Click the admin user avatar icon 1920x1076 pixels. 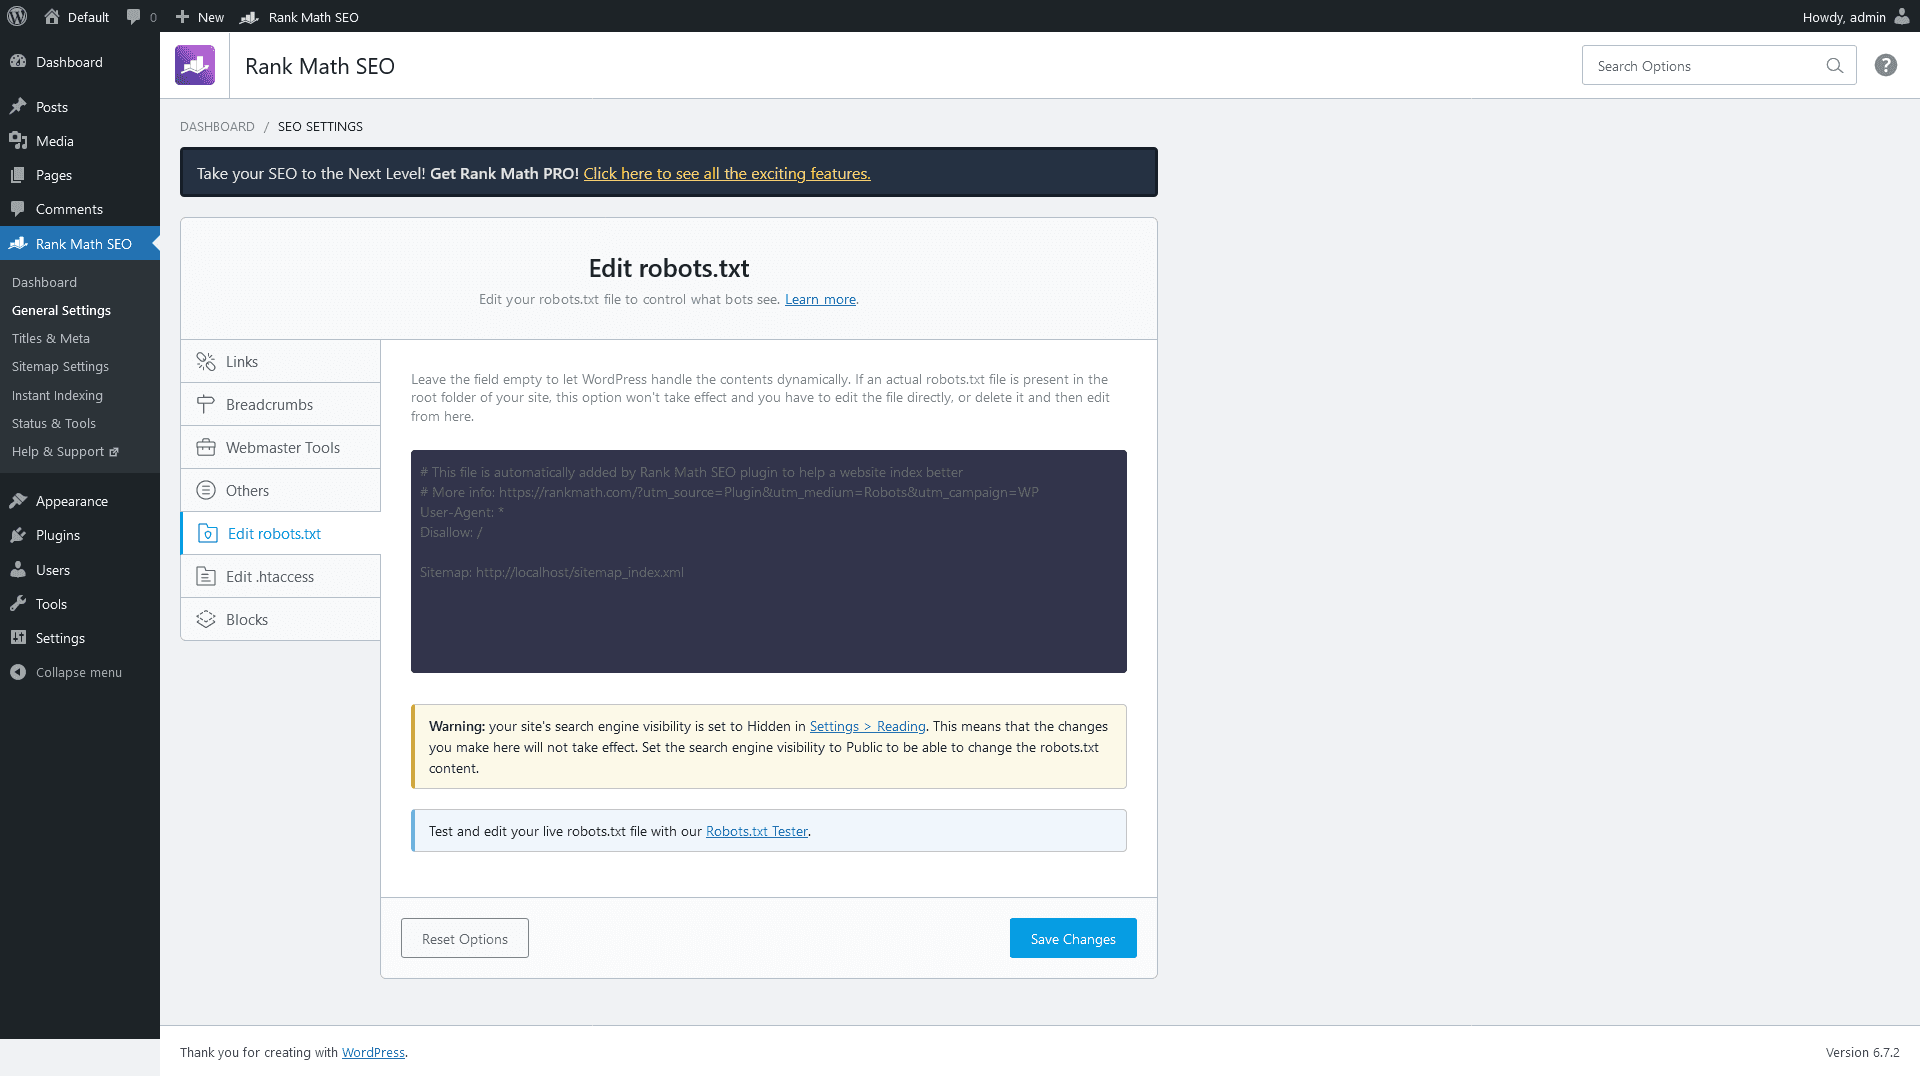pos(1901,16)
